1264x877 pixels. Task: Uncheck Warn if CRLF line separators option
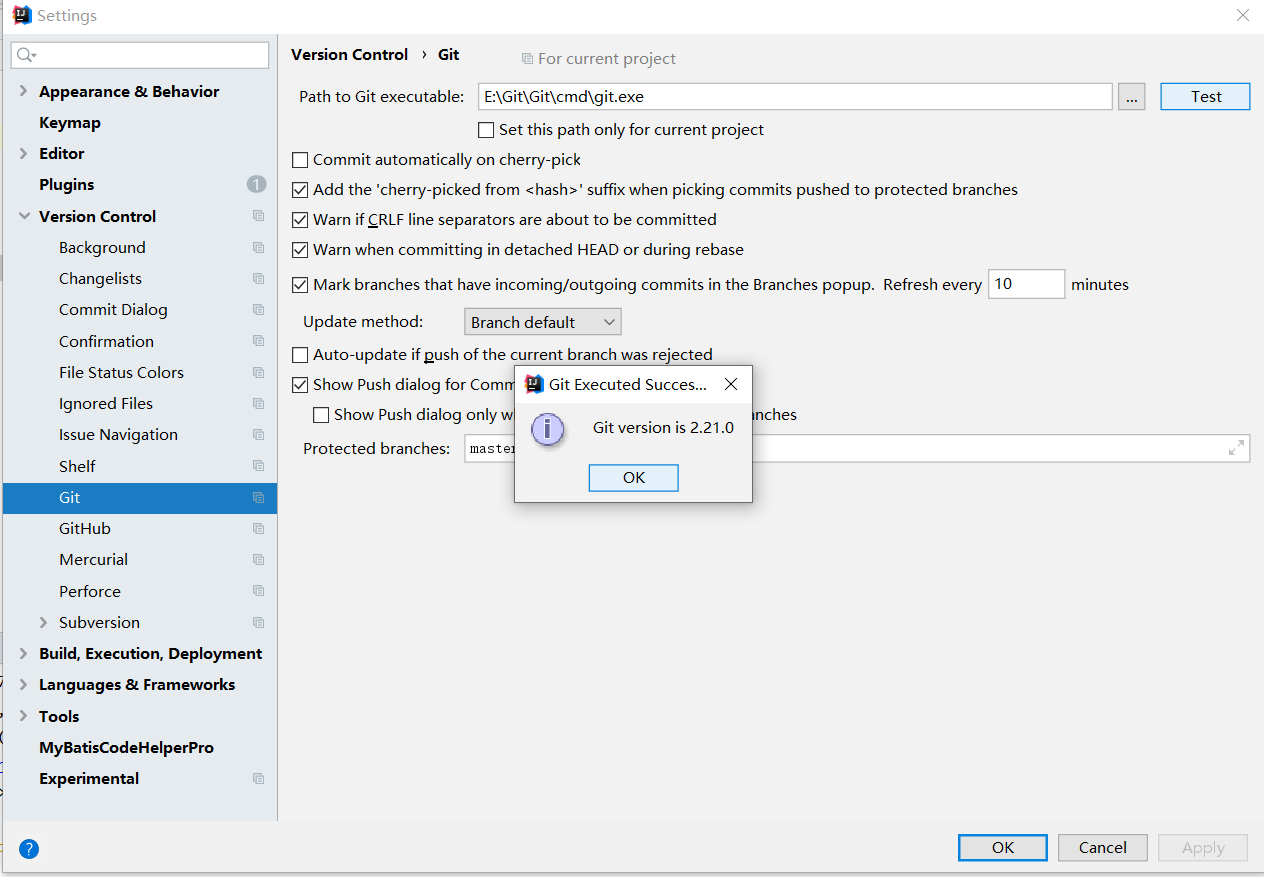click(300, 220)
